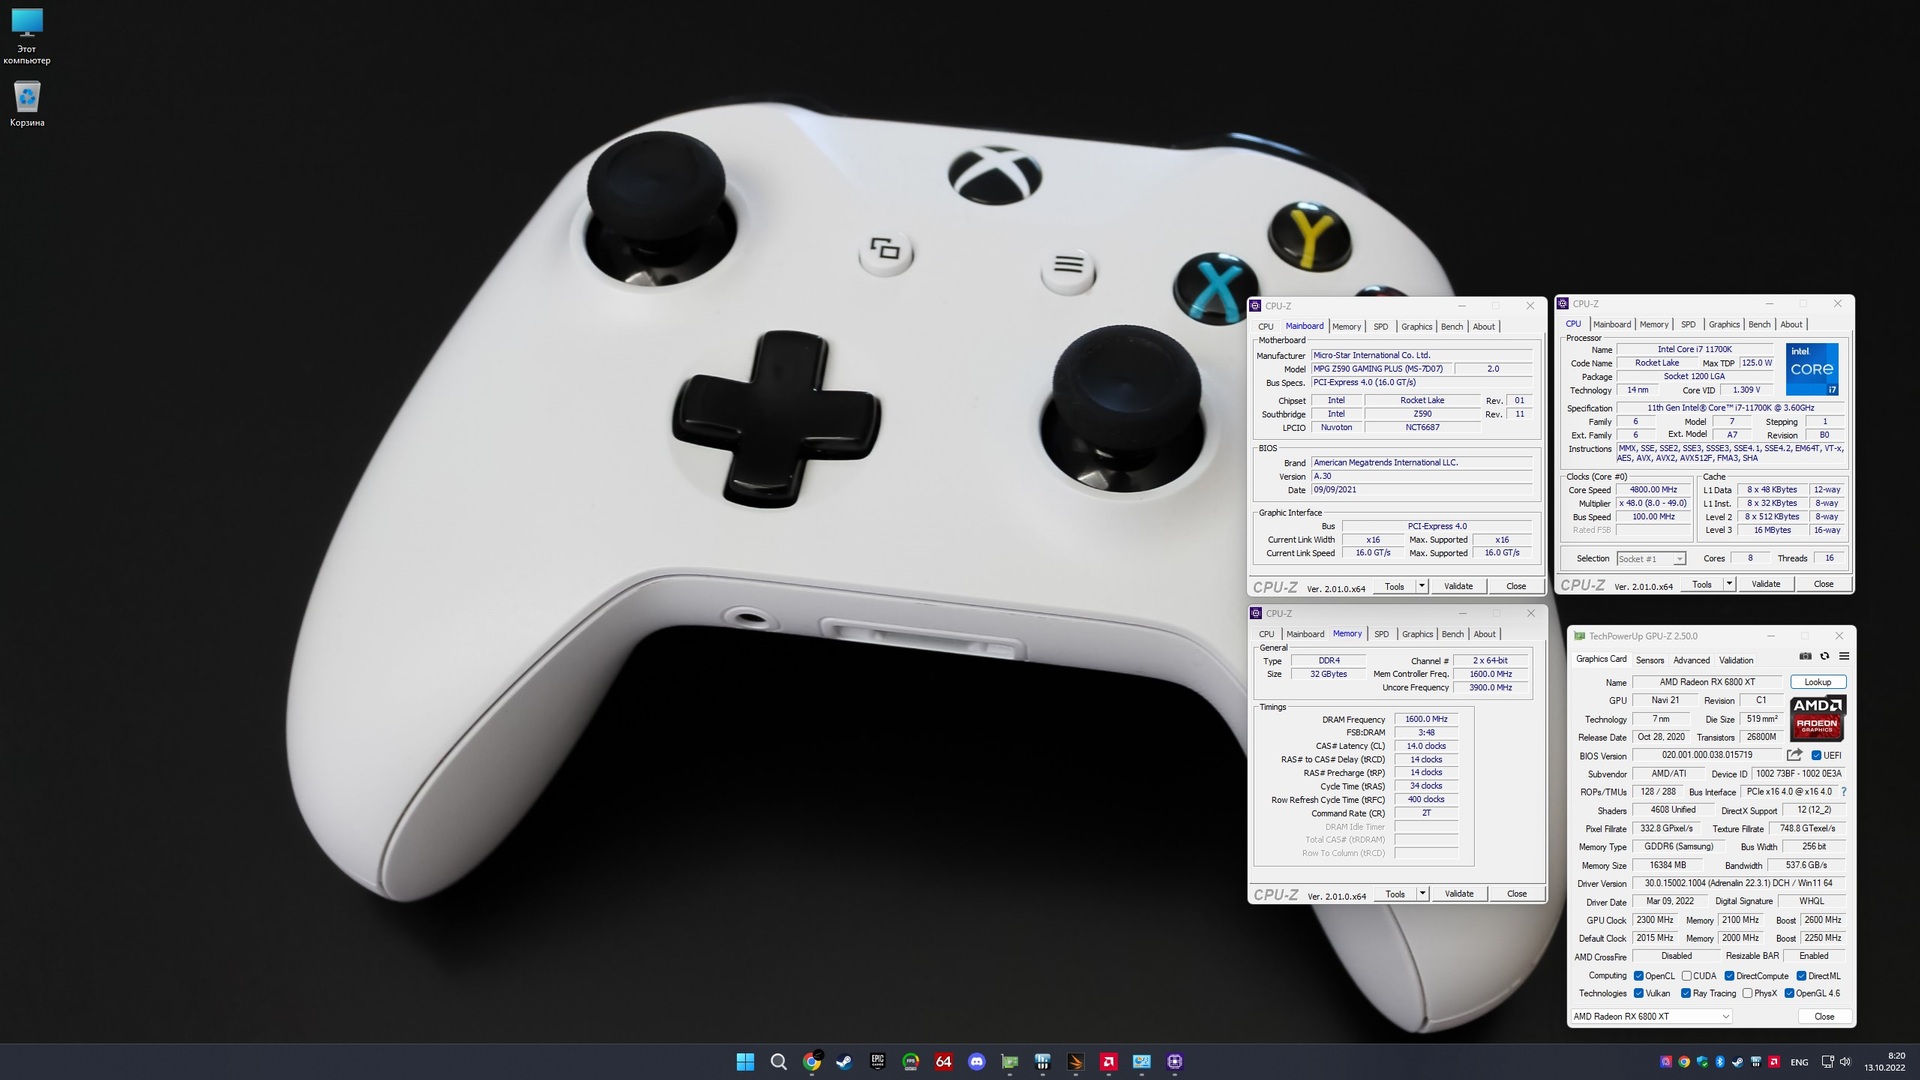The width and height of the screenshot is (1920, 1080).
Task: Switch to GPU-Z via green card taskbar icon
Action: coord(1010,1062)
